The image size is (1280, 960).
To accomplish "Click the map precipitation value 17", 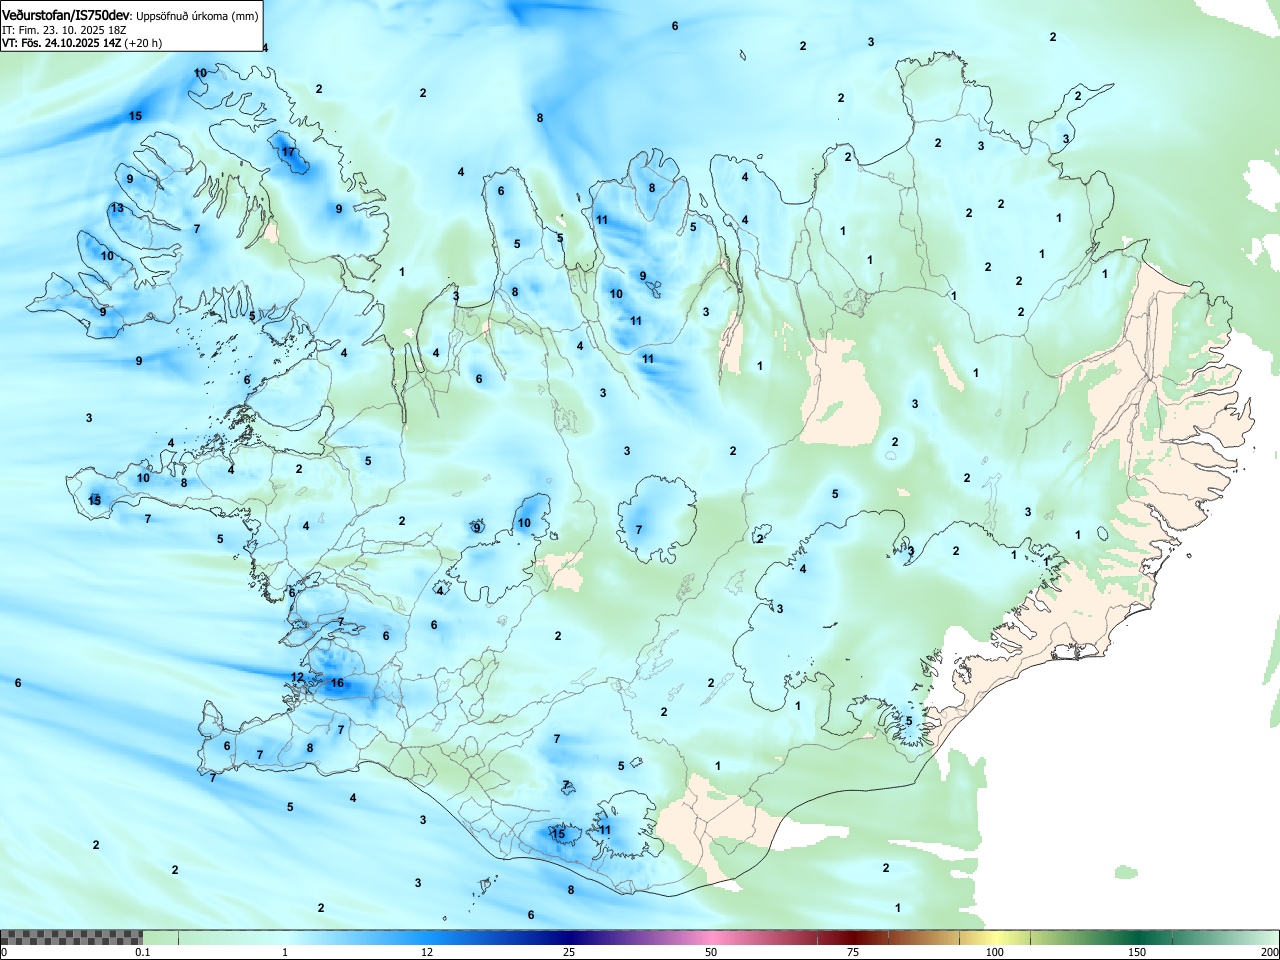I will (x=288, y=152).
